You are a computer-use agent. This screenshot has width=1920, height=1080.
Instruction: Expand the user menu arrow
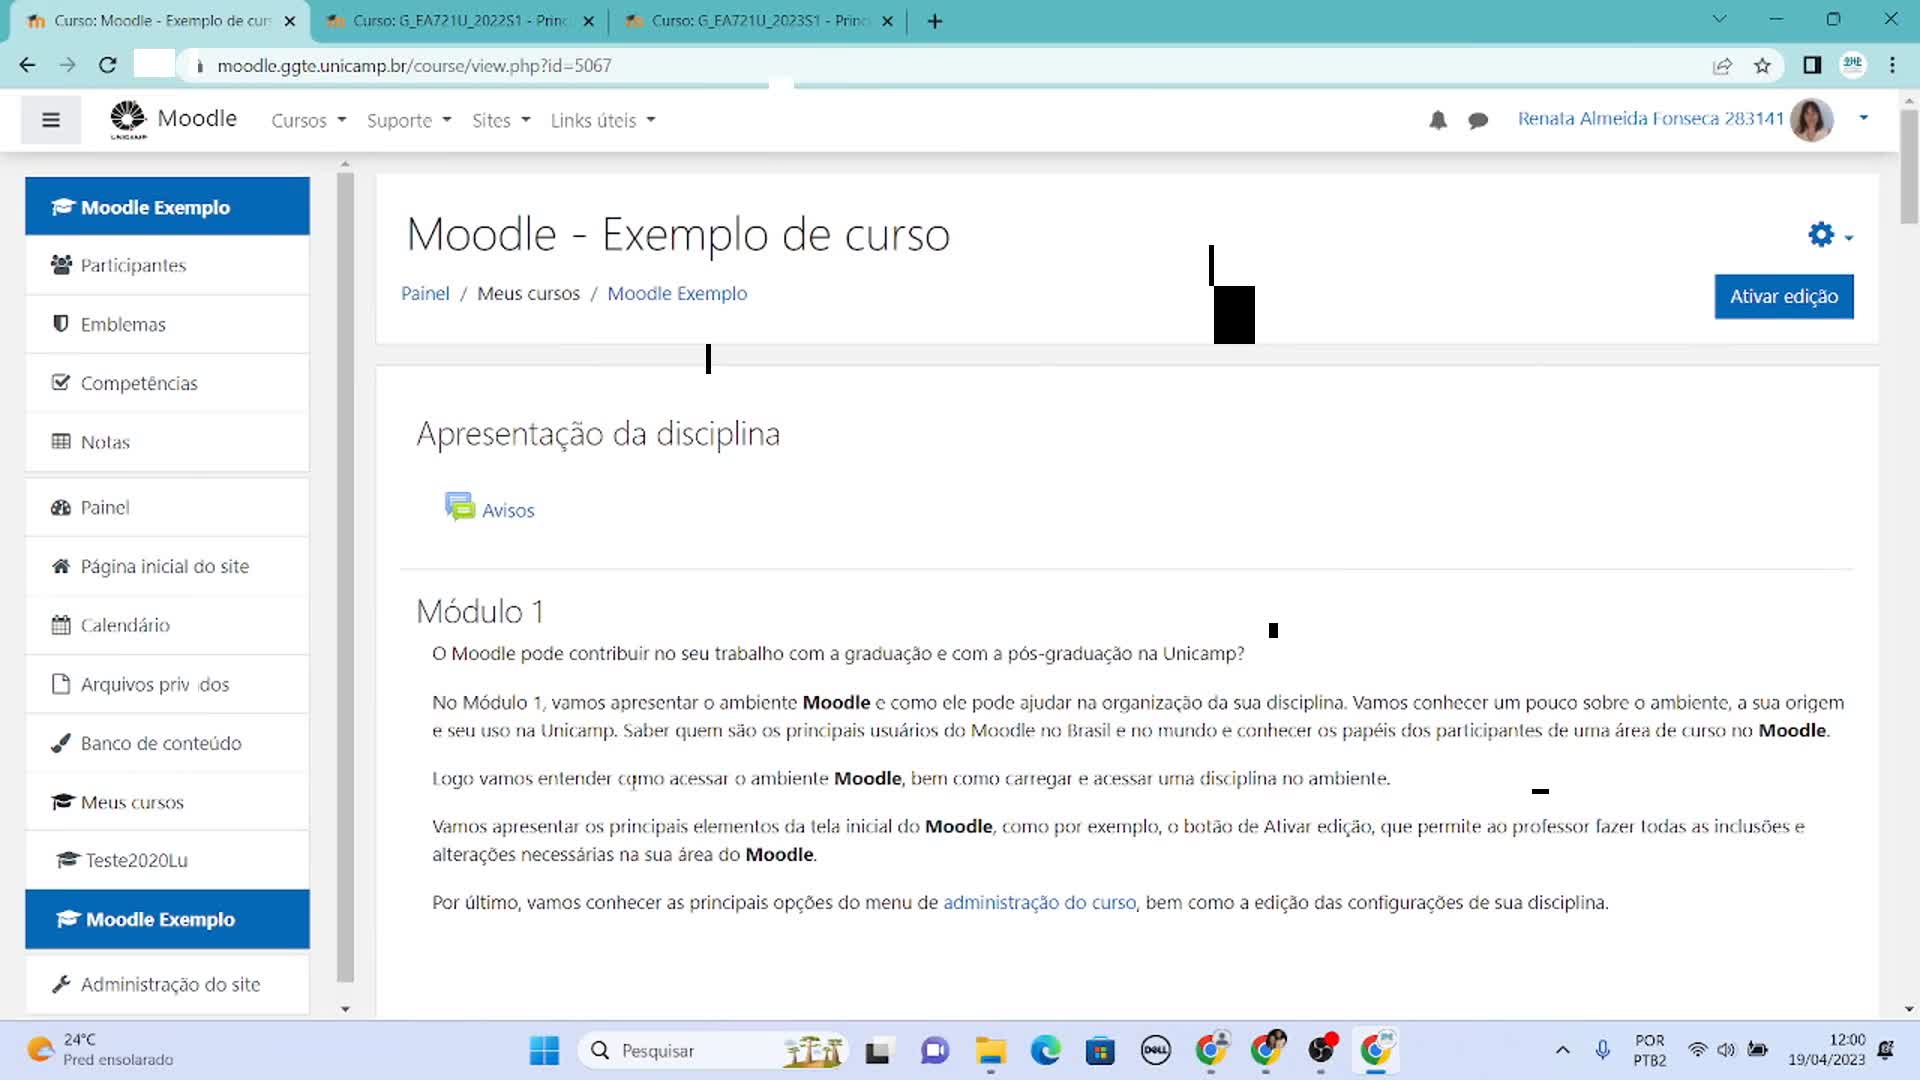pyautogui.click(x=1863, y=118)
